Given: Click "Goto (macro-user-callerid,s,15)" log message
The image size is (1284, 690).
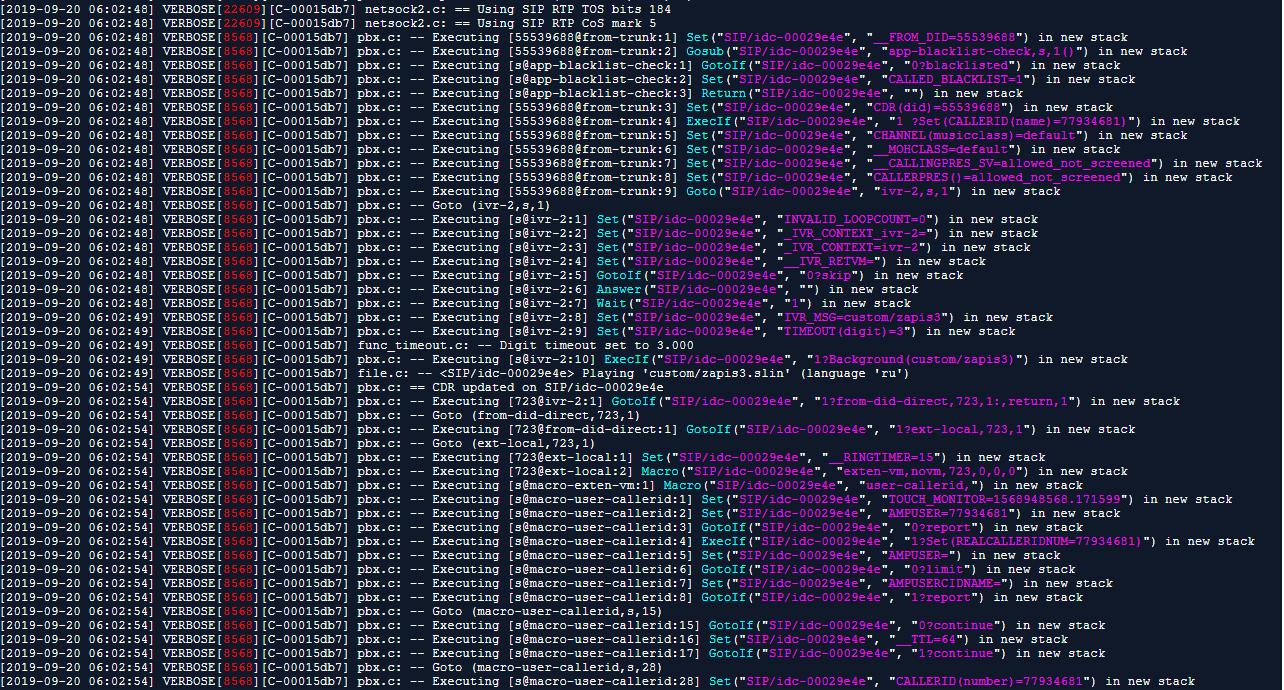Looking at the screenshot, I should (545, 611).
